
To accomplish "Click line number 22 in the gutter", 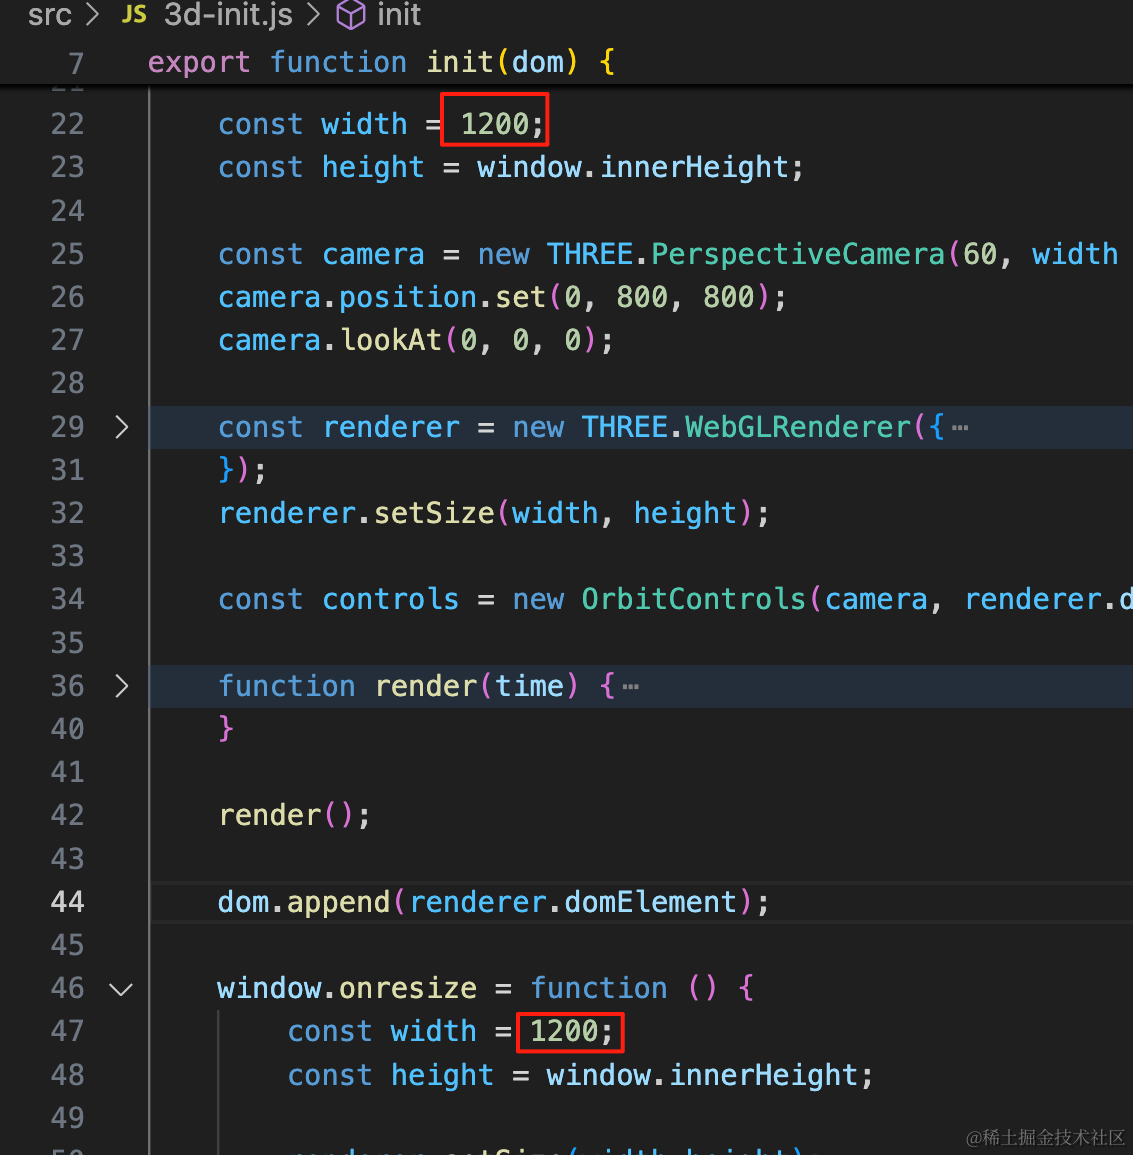I will 67,124.
